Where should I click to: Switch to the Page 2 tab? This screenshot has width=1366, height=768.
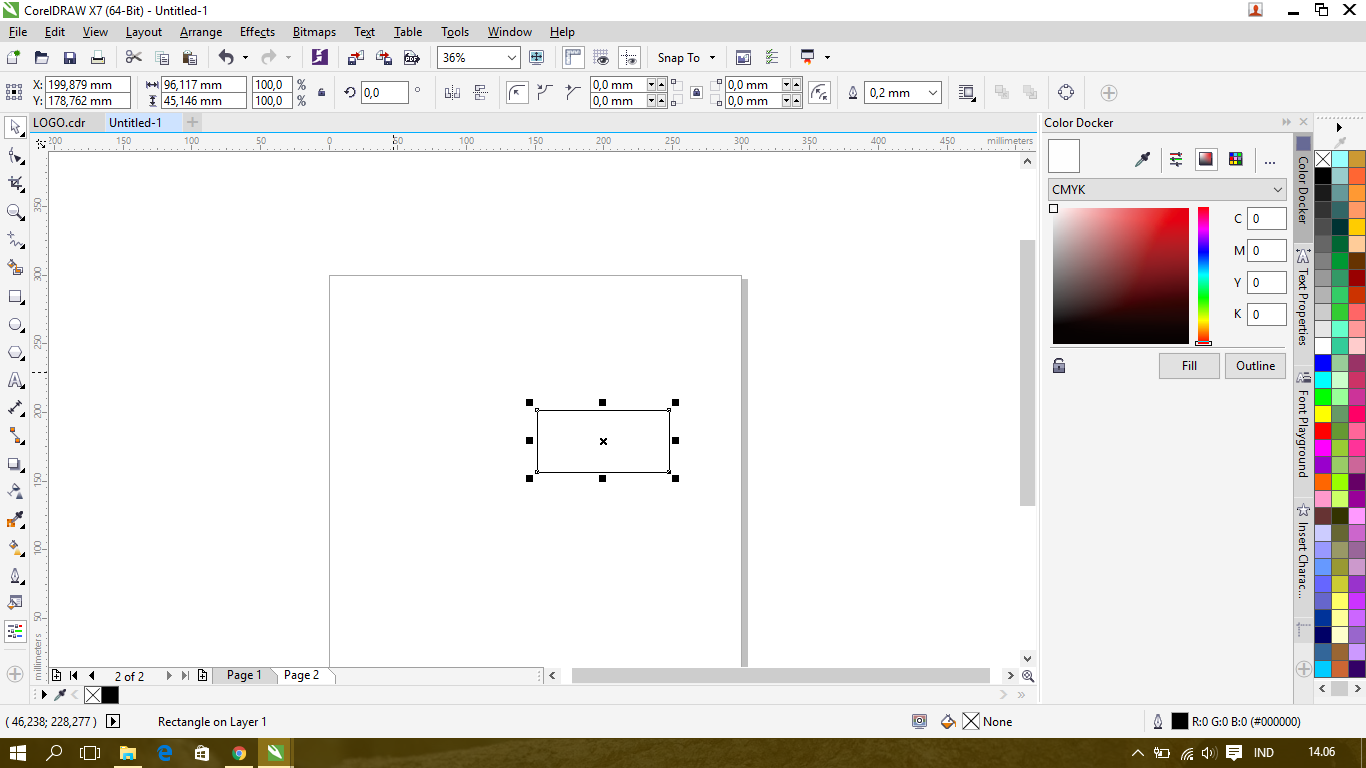[302, 675]
